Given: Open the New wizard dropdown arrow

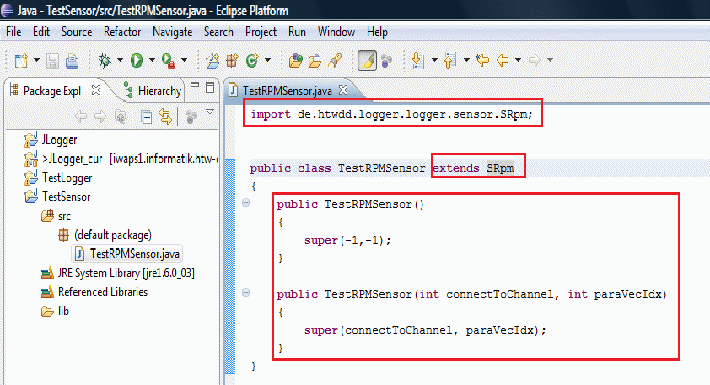Looking at the screenshot, I should (x=37, y=60).
